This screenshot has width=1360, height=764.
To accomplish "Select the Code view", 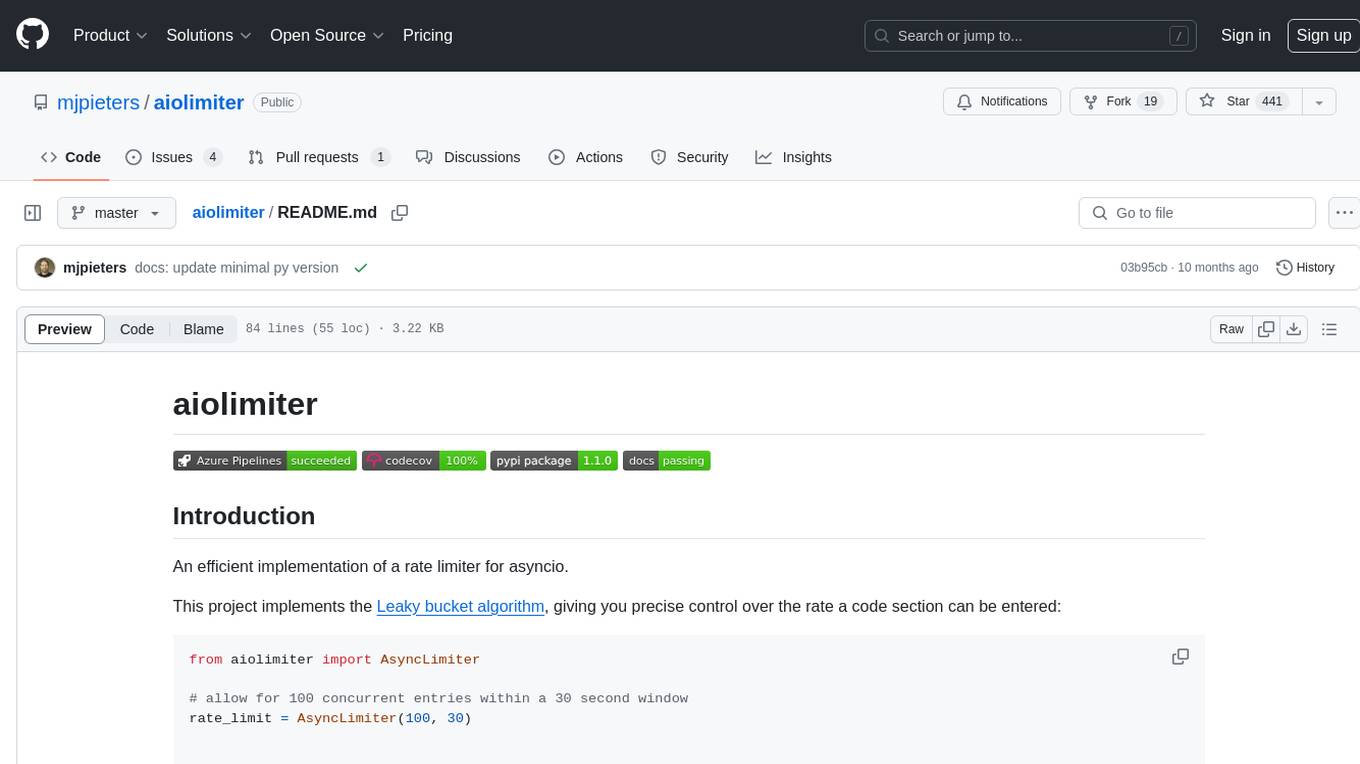I will [137, 329].
